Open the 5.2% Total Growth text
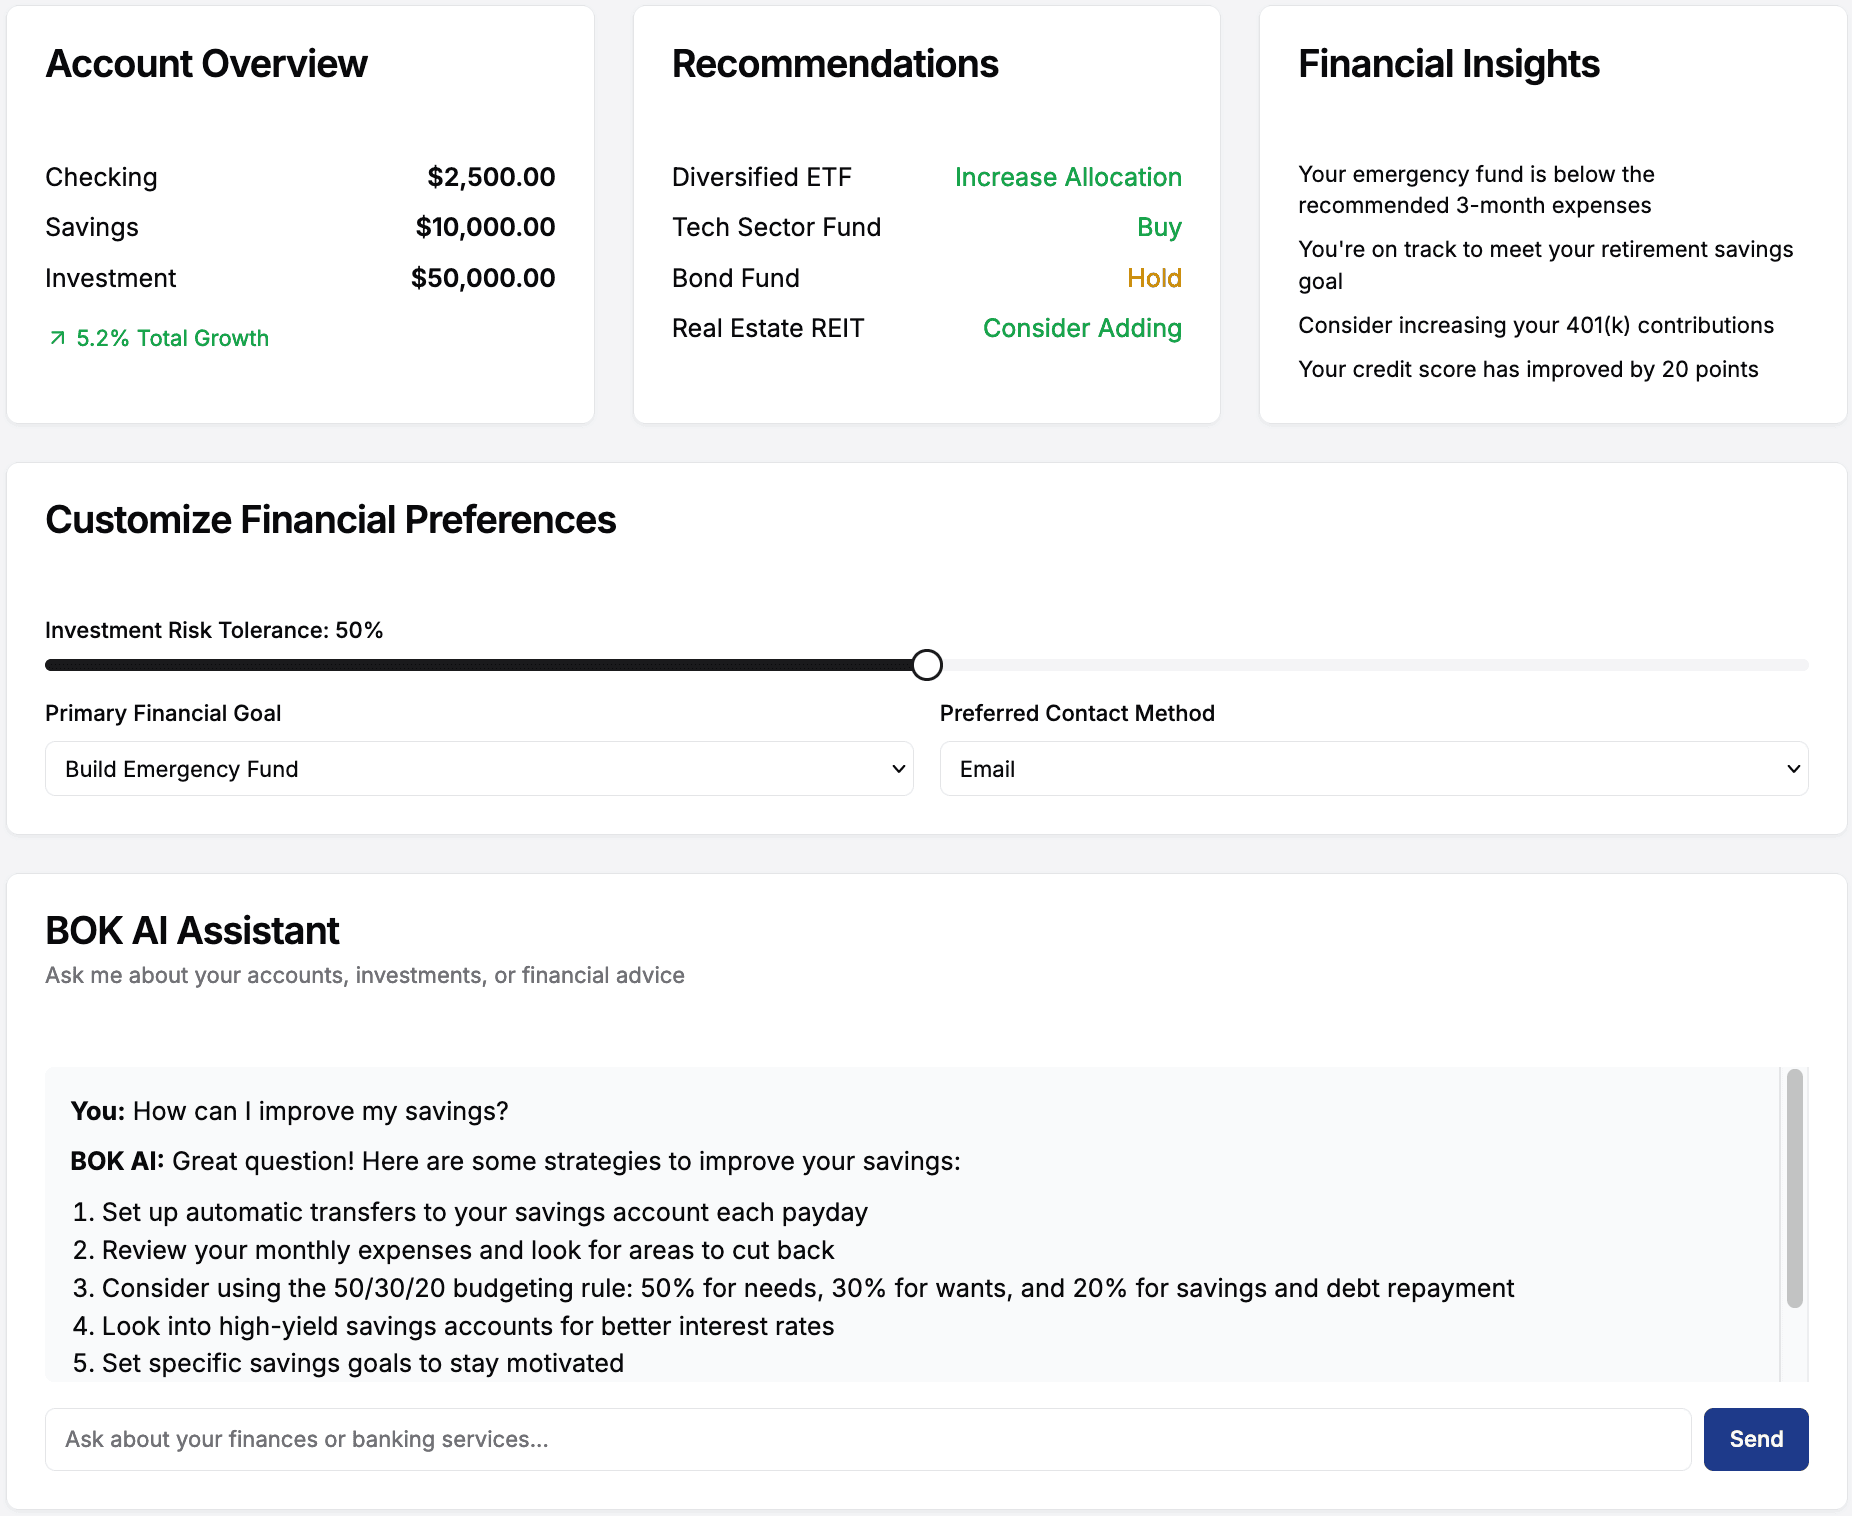This screenshot has height=1516, width=1852. coord(173,338)
